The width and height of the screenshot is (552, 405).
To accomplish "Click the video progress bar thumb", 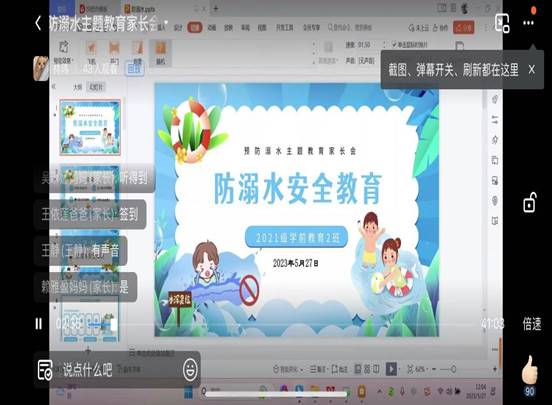I will click(114, 324).
